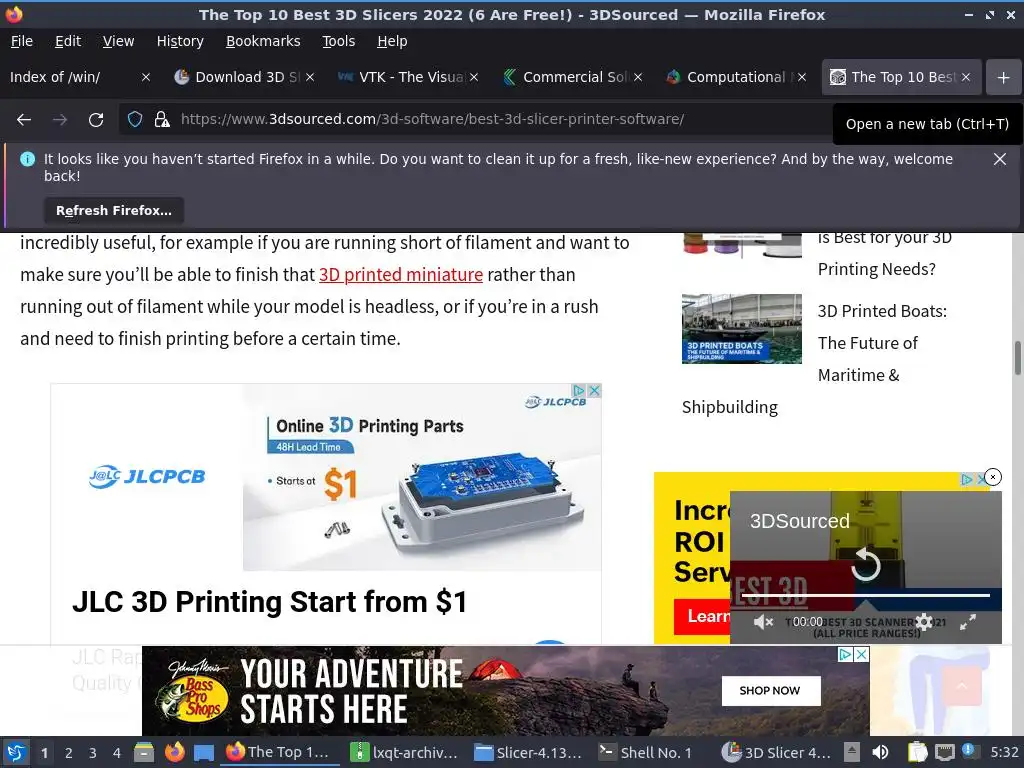Launch Firefox from the taskbar quicklaunch
Viewport: 1024px width, 768px height.
(174, 752)
